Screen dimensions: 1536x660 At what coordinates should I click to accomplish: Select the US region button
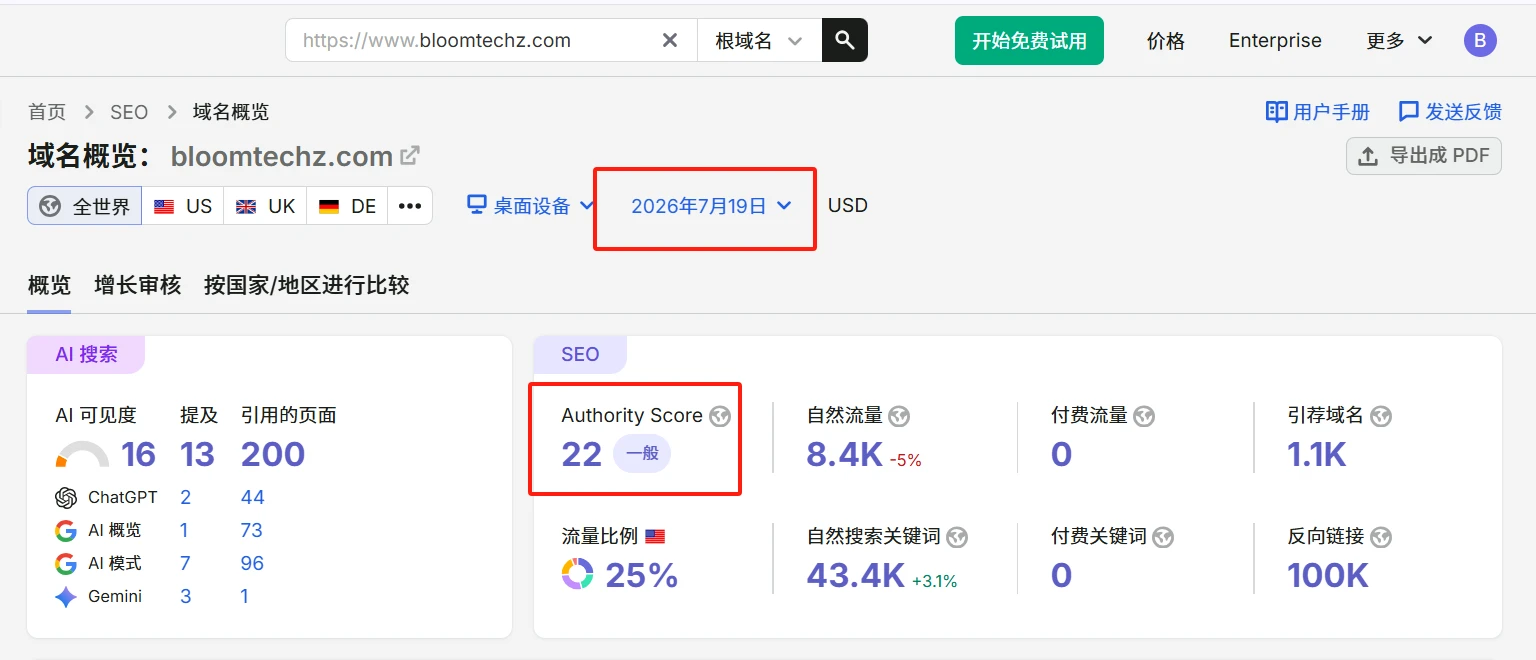(183, 206)
